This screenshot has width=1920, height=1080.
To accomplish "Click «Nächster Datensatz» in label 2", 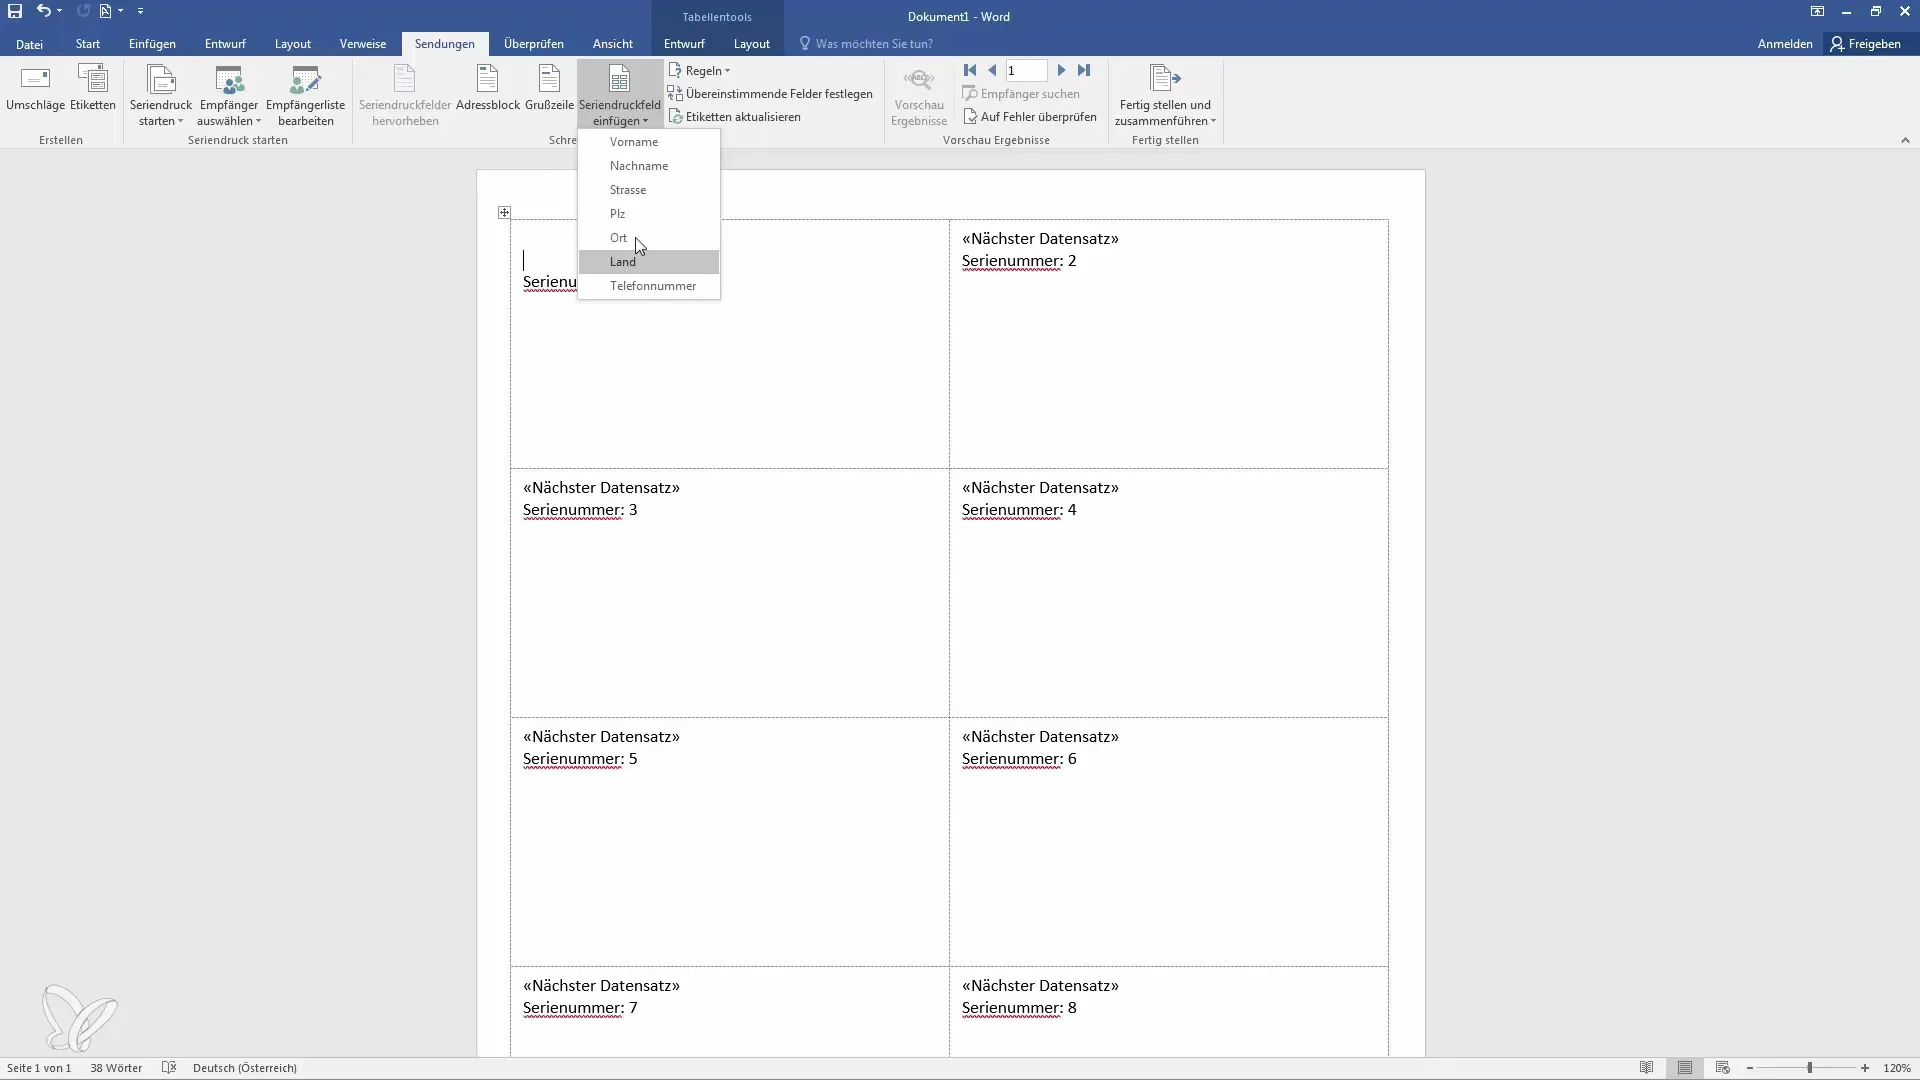I will point(1040,239).
